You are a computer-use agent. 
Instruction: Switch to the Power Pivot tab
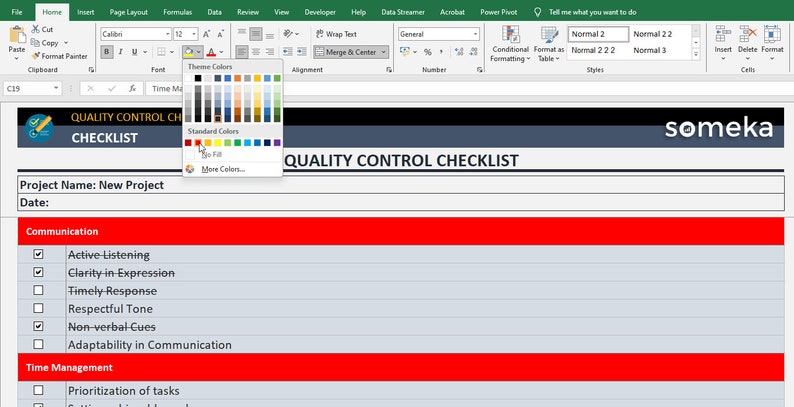coord(499,12)
